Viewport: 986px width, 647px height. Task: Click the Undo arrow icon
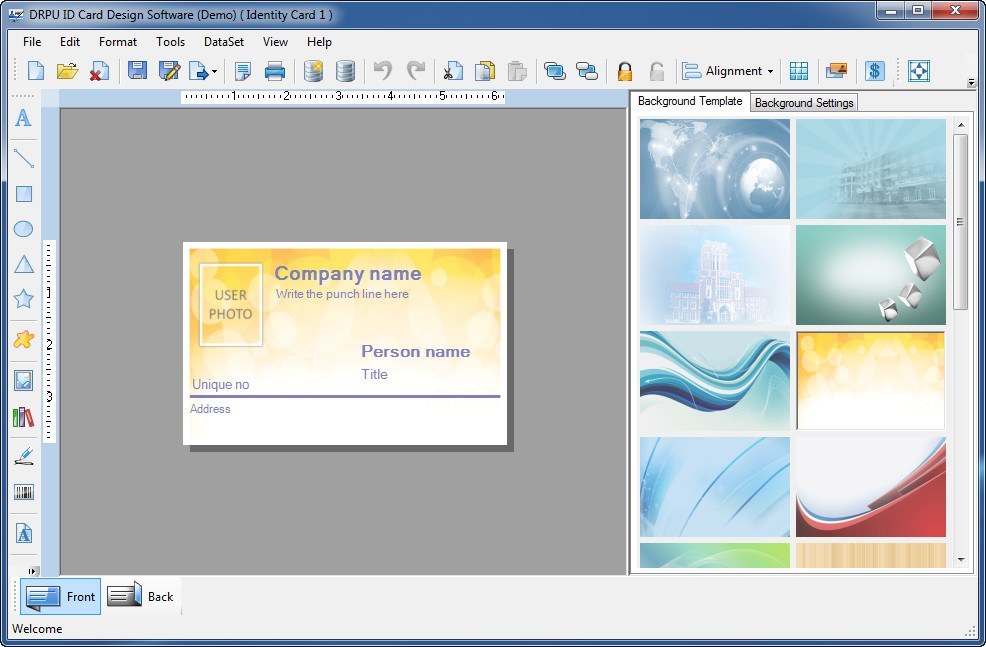382,71
